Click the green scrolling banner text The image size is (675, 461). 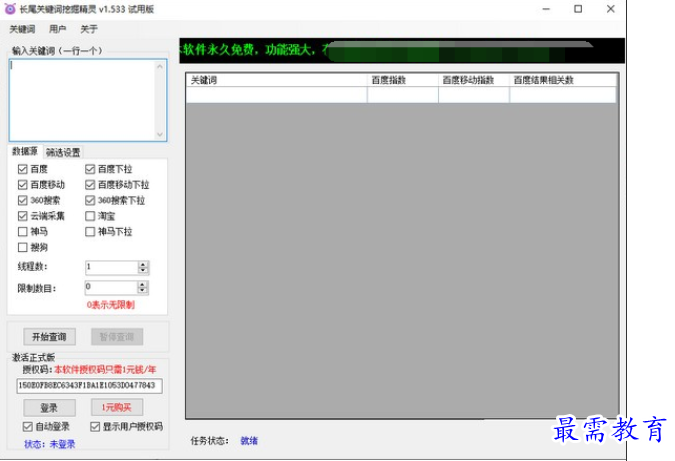click(254, 50)
